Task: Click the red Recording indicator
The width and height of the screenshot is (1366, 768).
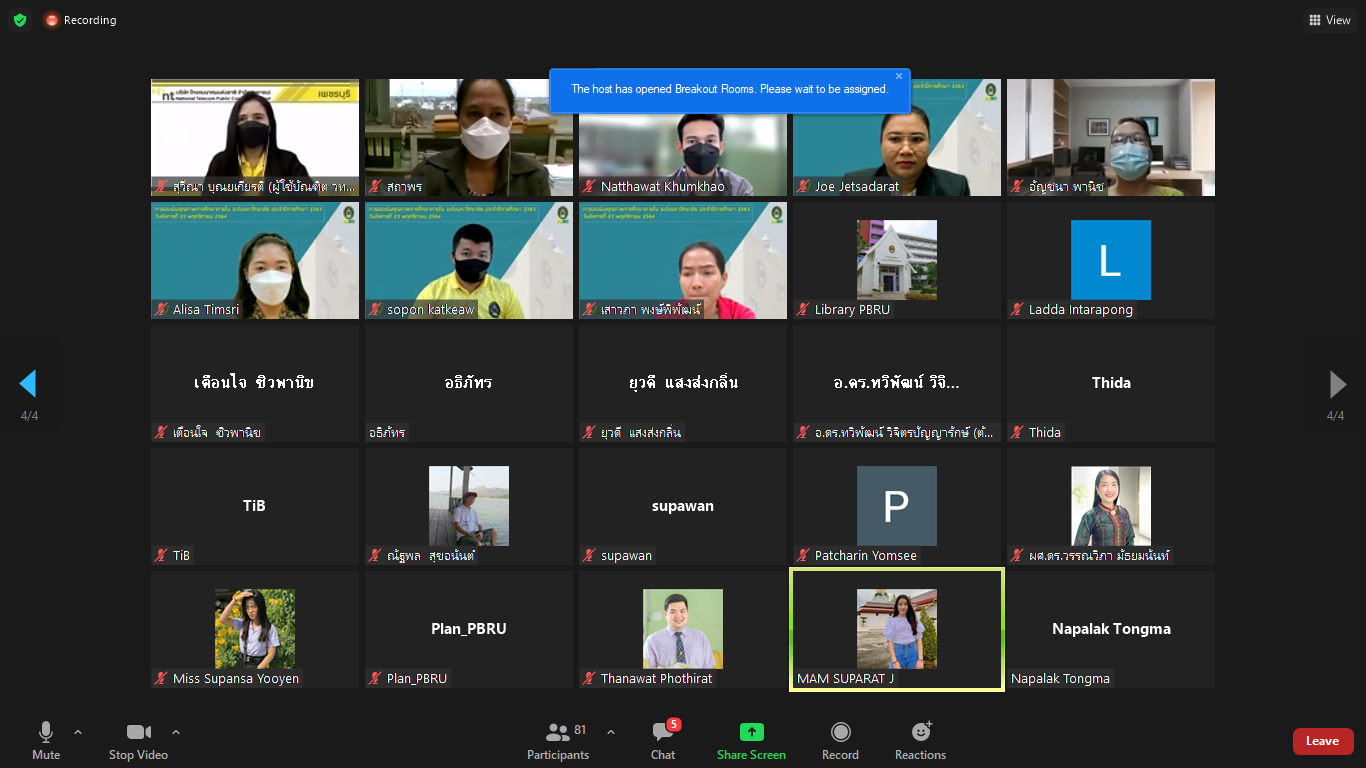Action: pos(81,20)
